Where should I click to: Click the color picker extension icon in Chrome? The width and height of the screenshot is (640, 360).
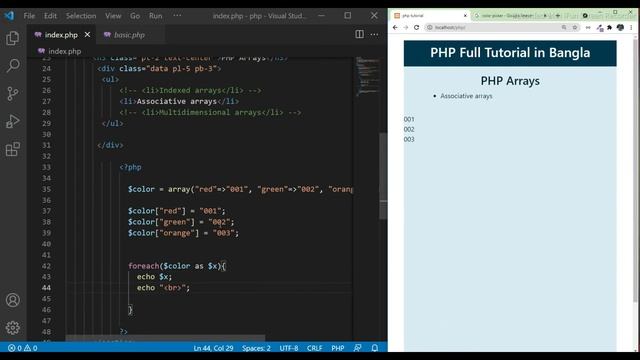pos(600,27)
